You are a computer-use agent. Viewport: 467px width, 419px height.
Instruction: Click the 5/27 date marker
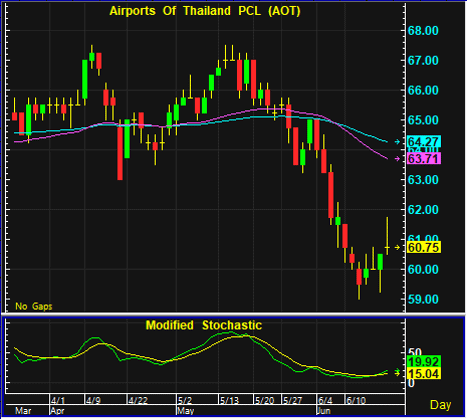(292, 400)
